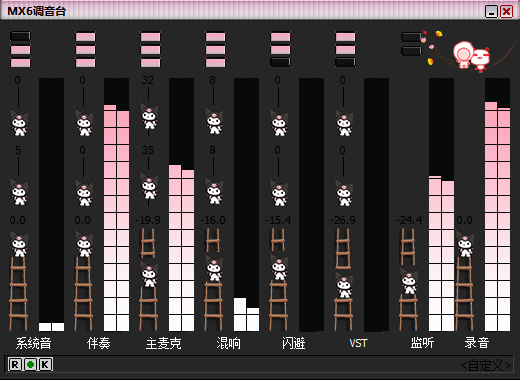Image resolution: width=520 pixels, height=380 pixels.
Task: Click the green dot record icon
Action: click(30, 365)
